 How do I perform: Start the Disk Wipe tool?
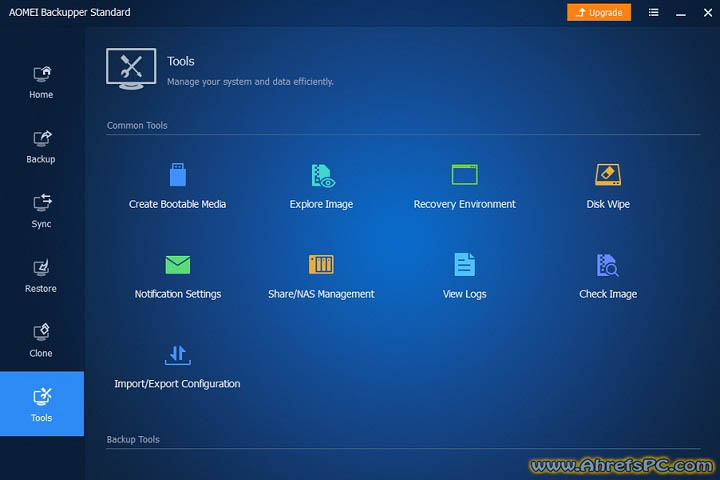point(608,186)
